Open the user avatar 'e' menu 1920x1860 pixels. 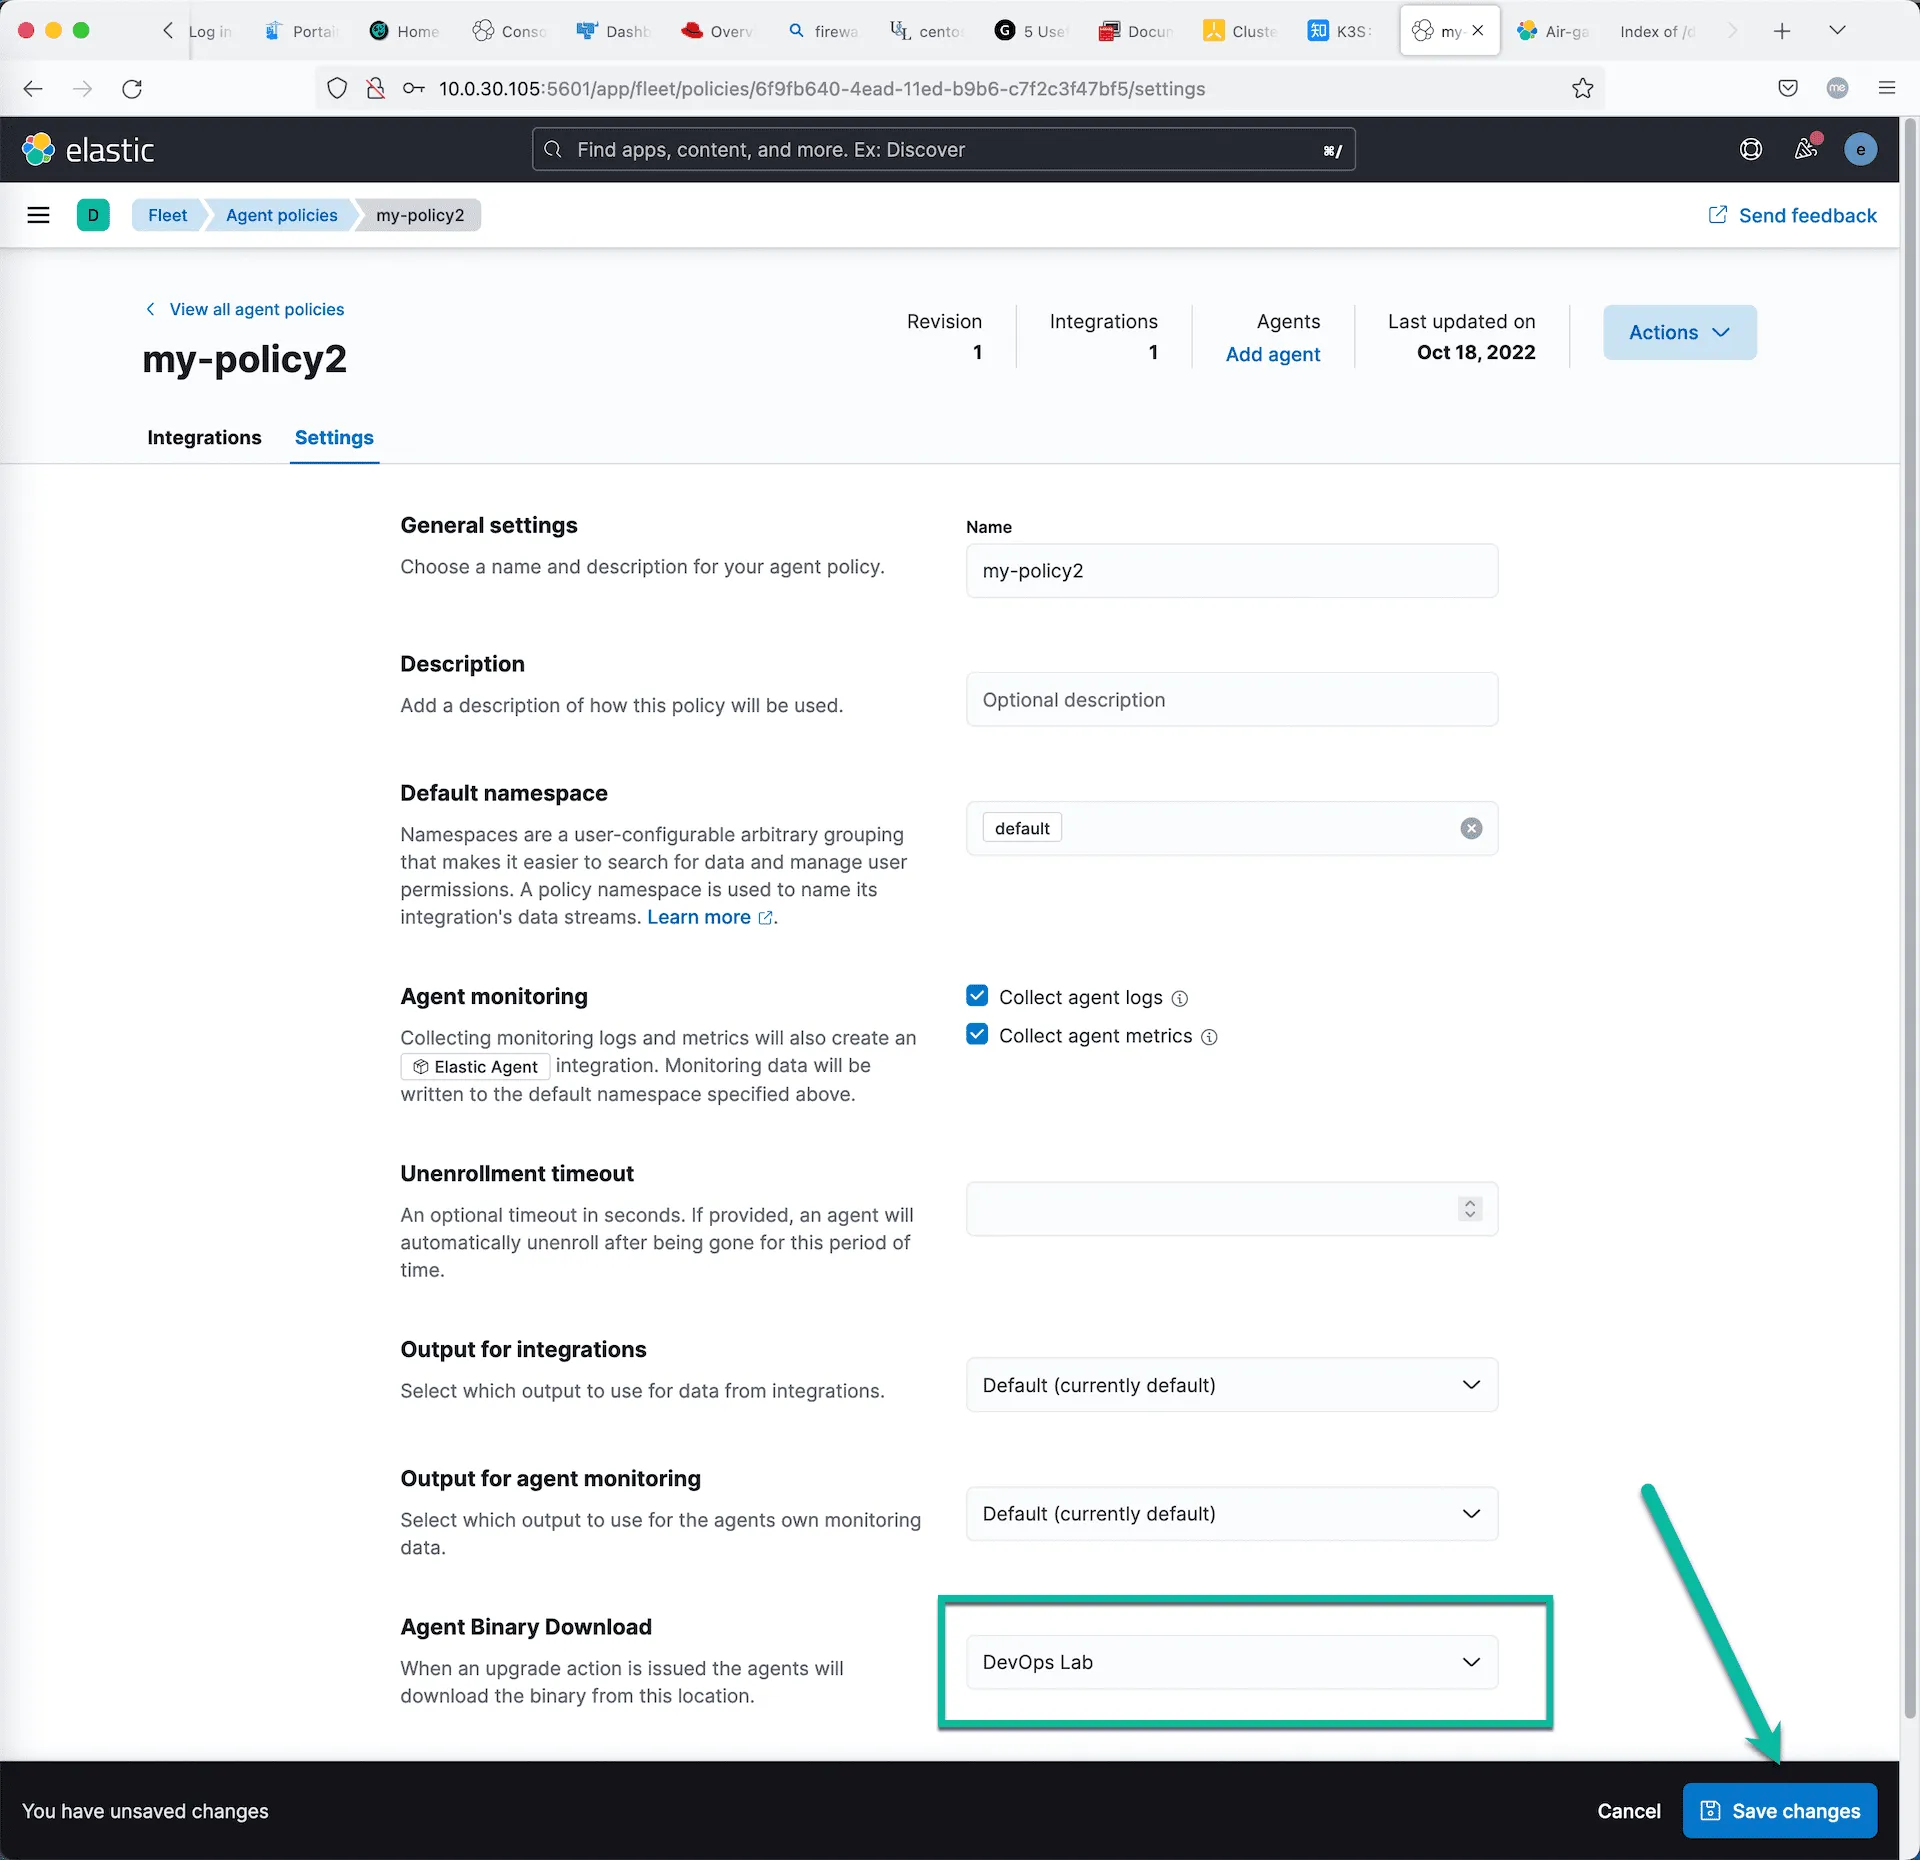pyautogui.click(x=1860, y=150)
